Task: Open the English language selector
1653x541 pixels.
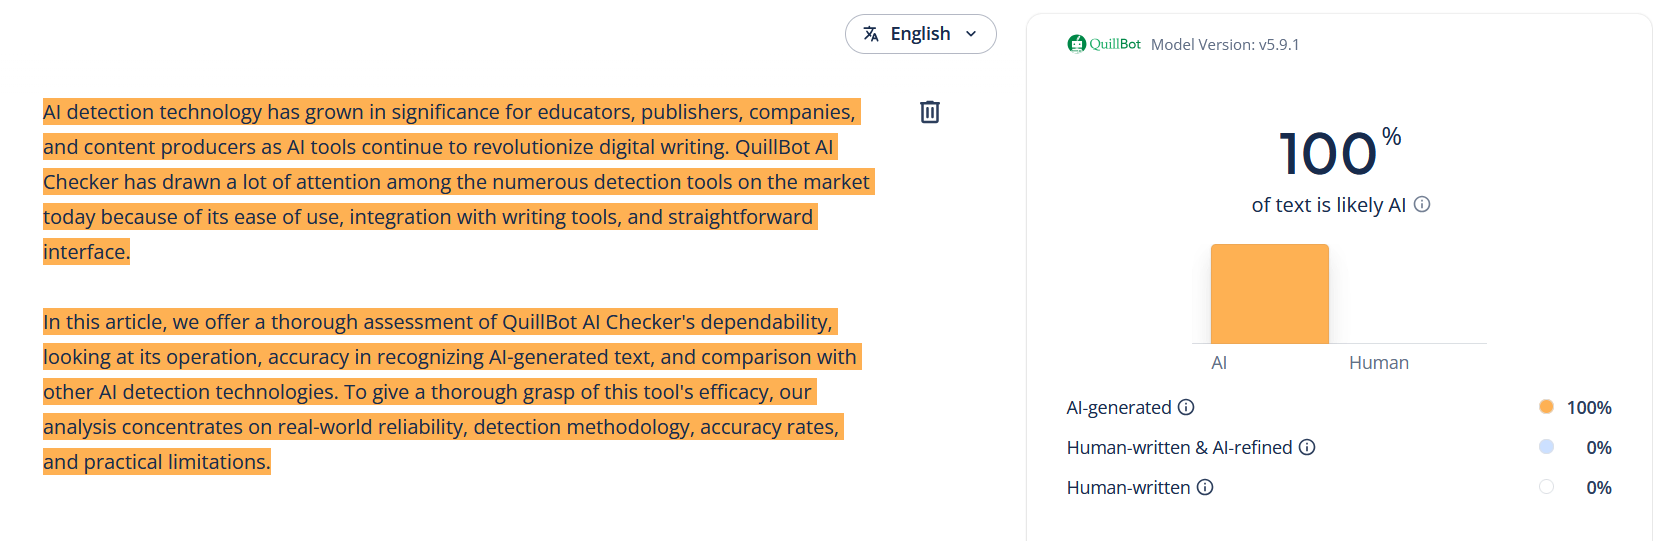Action: 920,34
